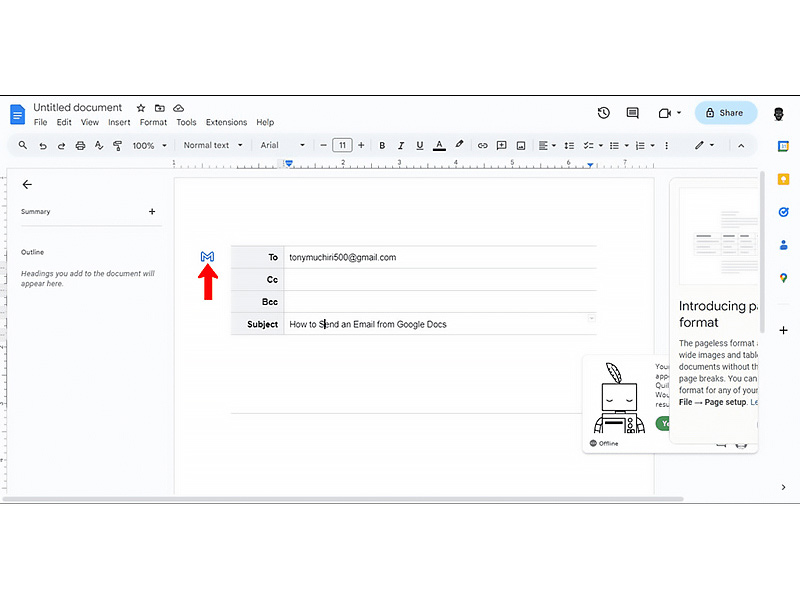This screenshot has height=600, width=800.
Task: Click the Share button
Action: [x=726, y=113]
